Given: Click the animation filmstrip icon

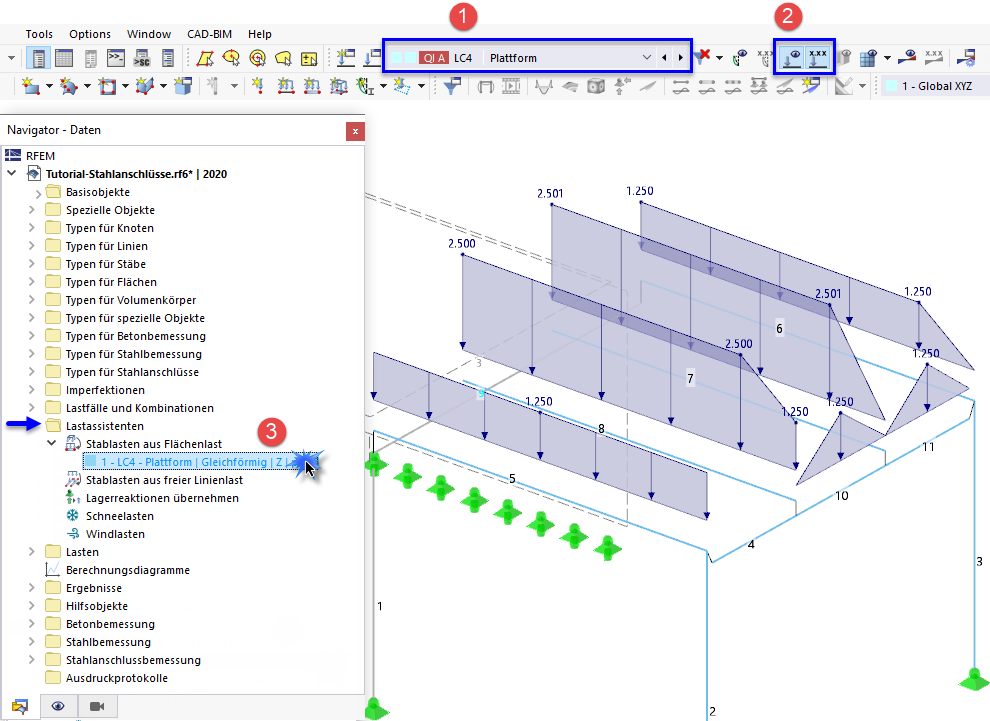Looking at the screenshot, I should [x=511, y=86].
